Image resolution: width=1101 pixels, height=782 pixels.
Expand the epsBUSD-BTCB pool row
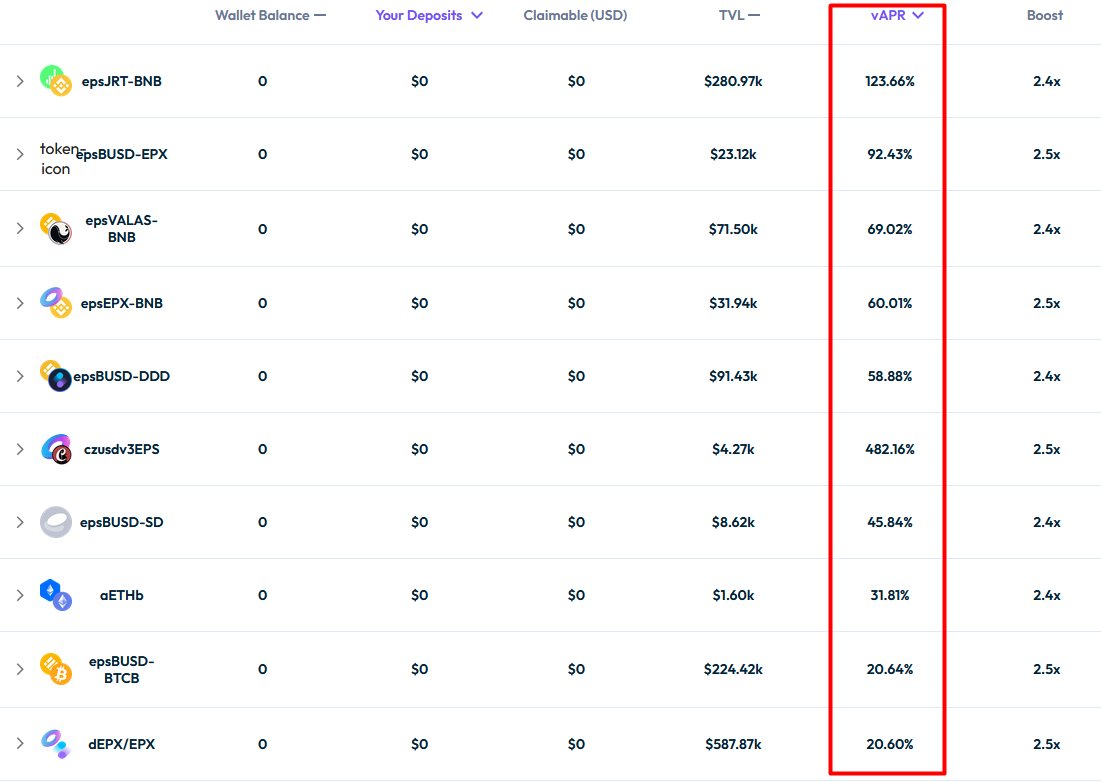20,668
